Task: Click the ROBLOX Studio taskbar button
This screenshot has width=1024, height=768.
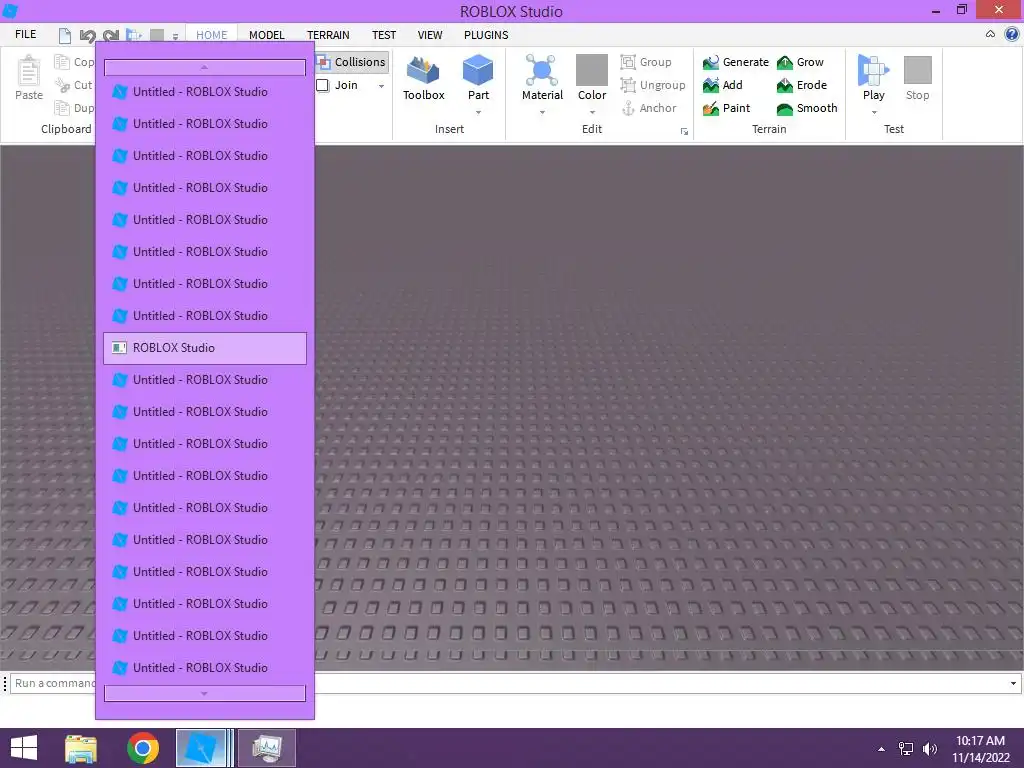Action: tap(204, 748)
